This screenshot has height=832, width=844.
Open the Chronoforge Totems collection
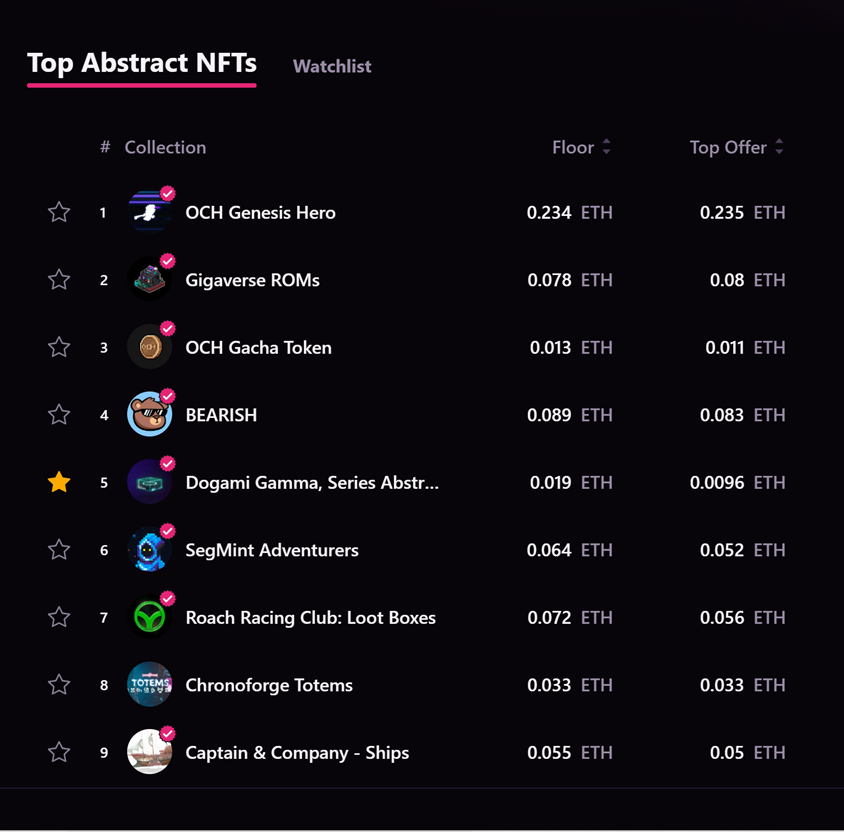(269, 685)
